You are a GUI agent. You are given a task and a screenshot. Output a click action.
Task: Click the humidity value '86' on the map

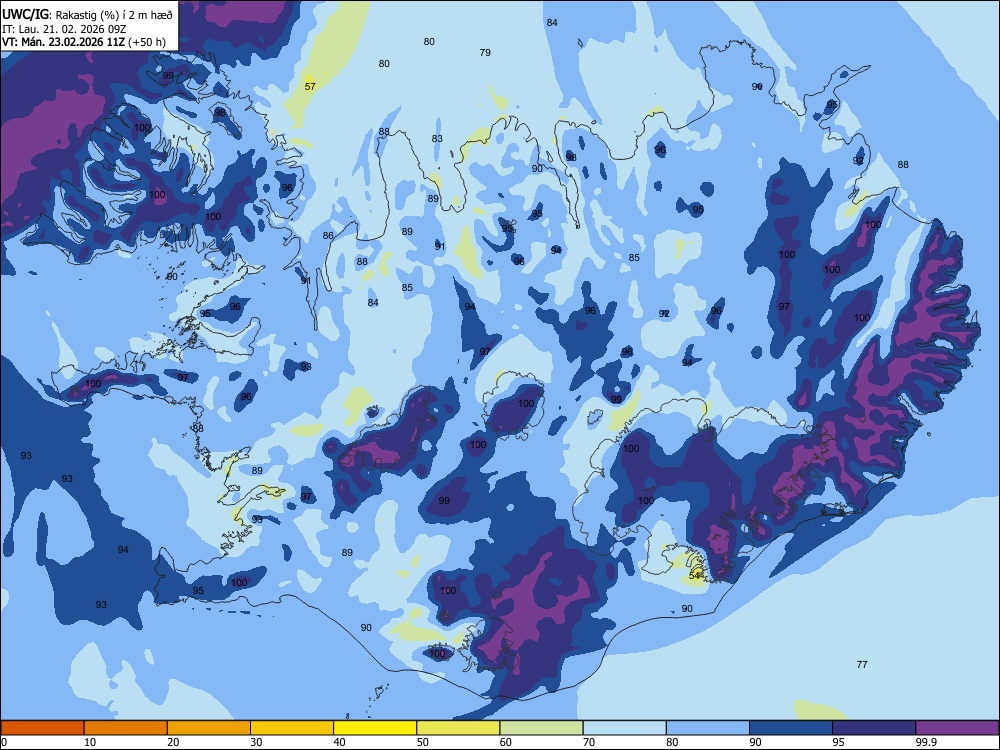pos(328,236)
